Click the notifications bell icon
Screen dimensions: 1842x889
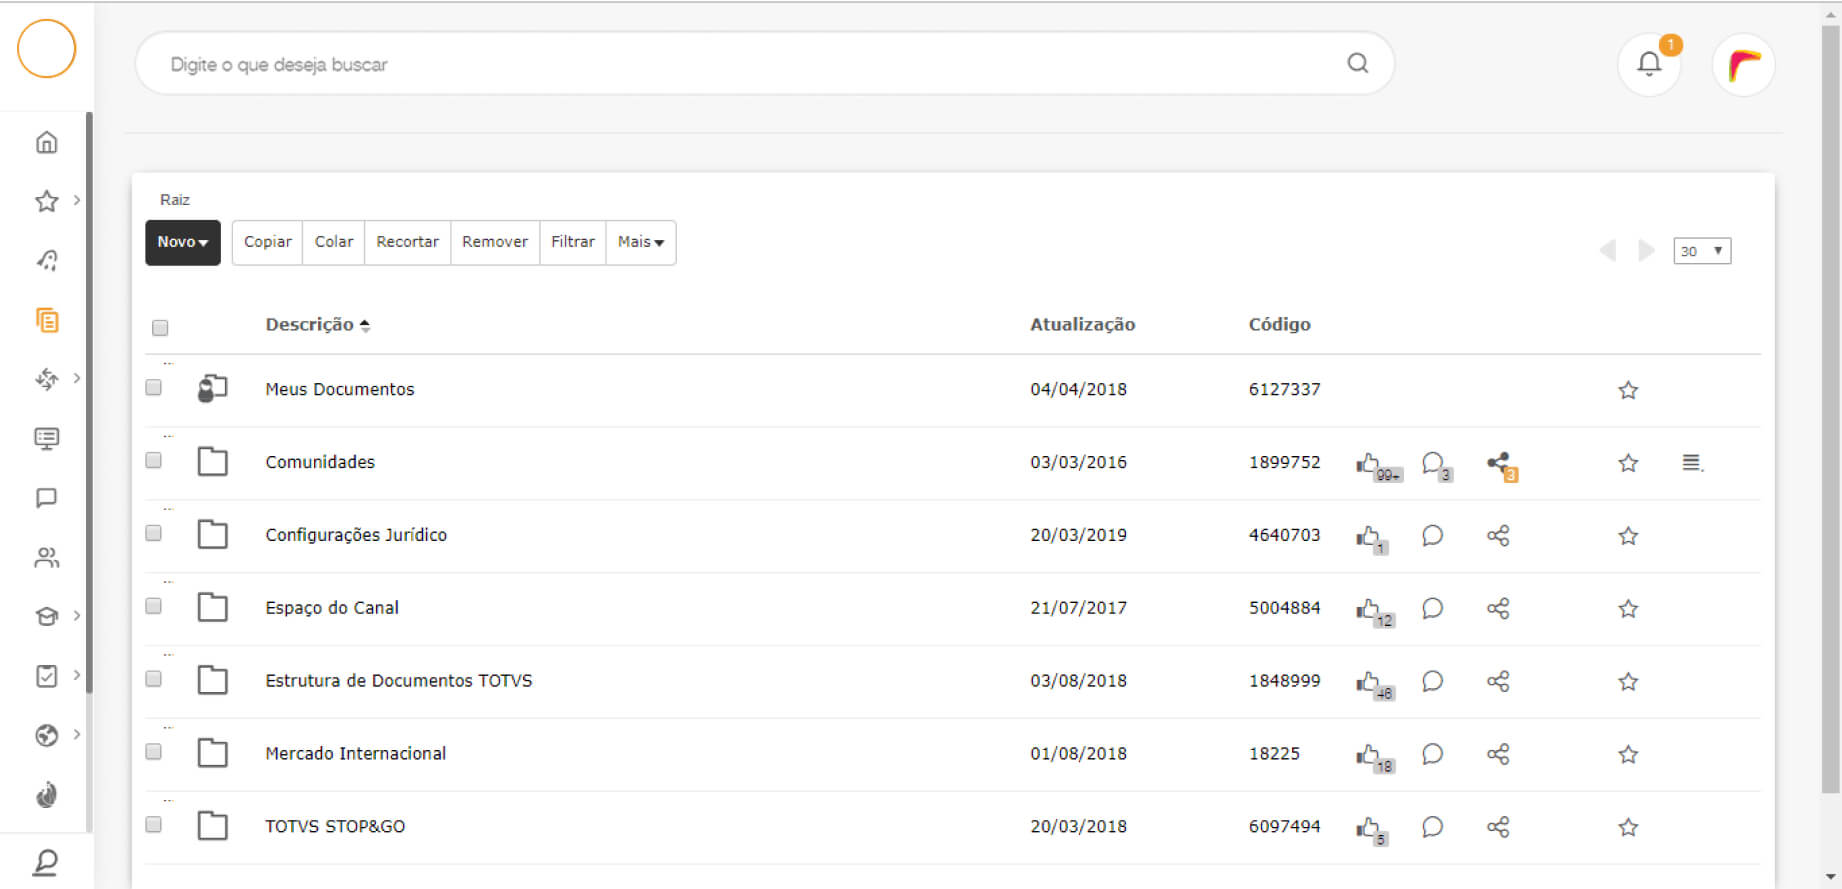pos(1648,64)
